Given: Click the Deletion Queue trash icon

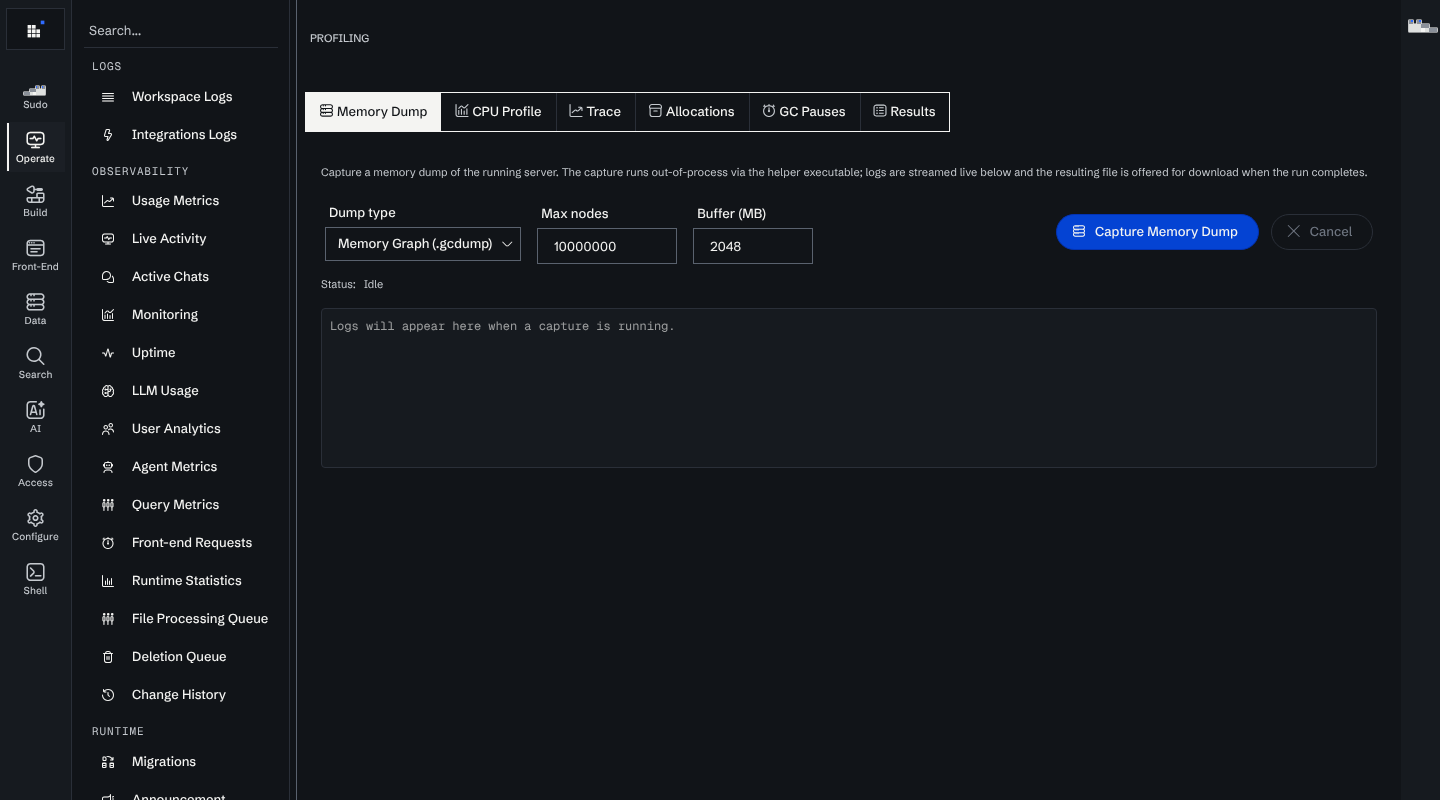Looking at the screenshot, I should point(108,657).
